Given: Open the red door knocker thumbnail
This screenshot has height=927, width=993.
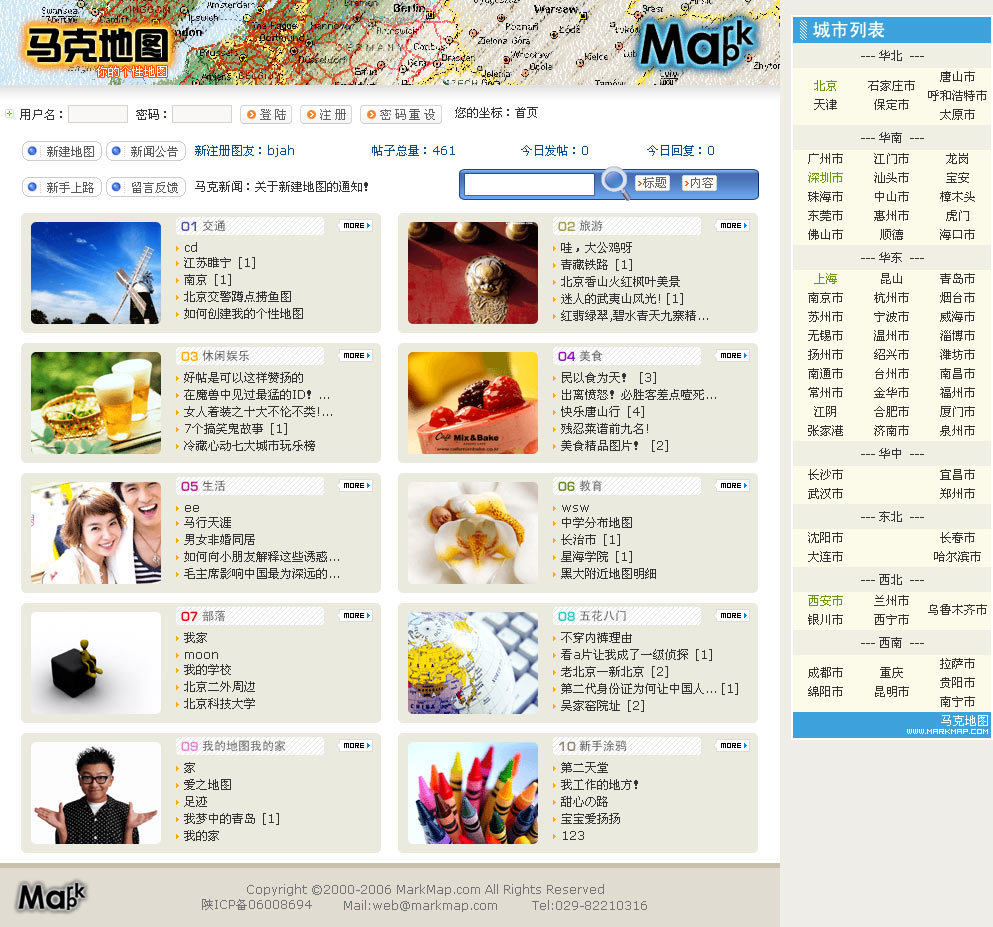Looking at the screenshot, I should point(472,273).
